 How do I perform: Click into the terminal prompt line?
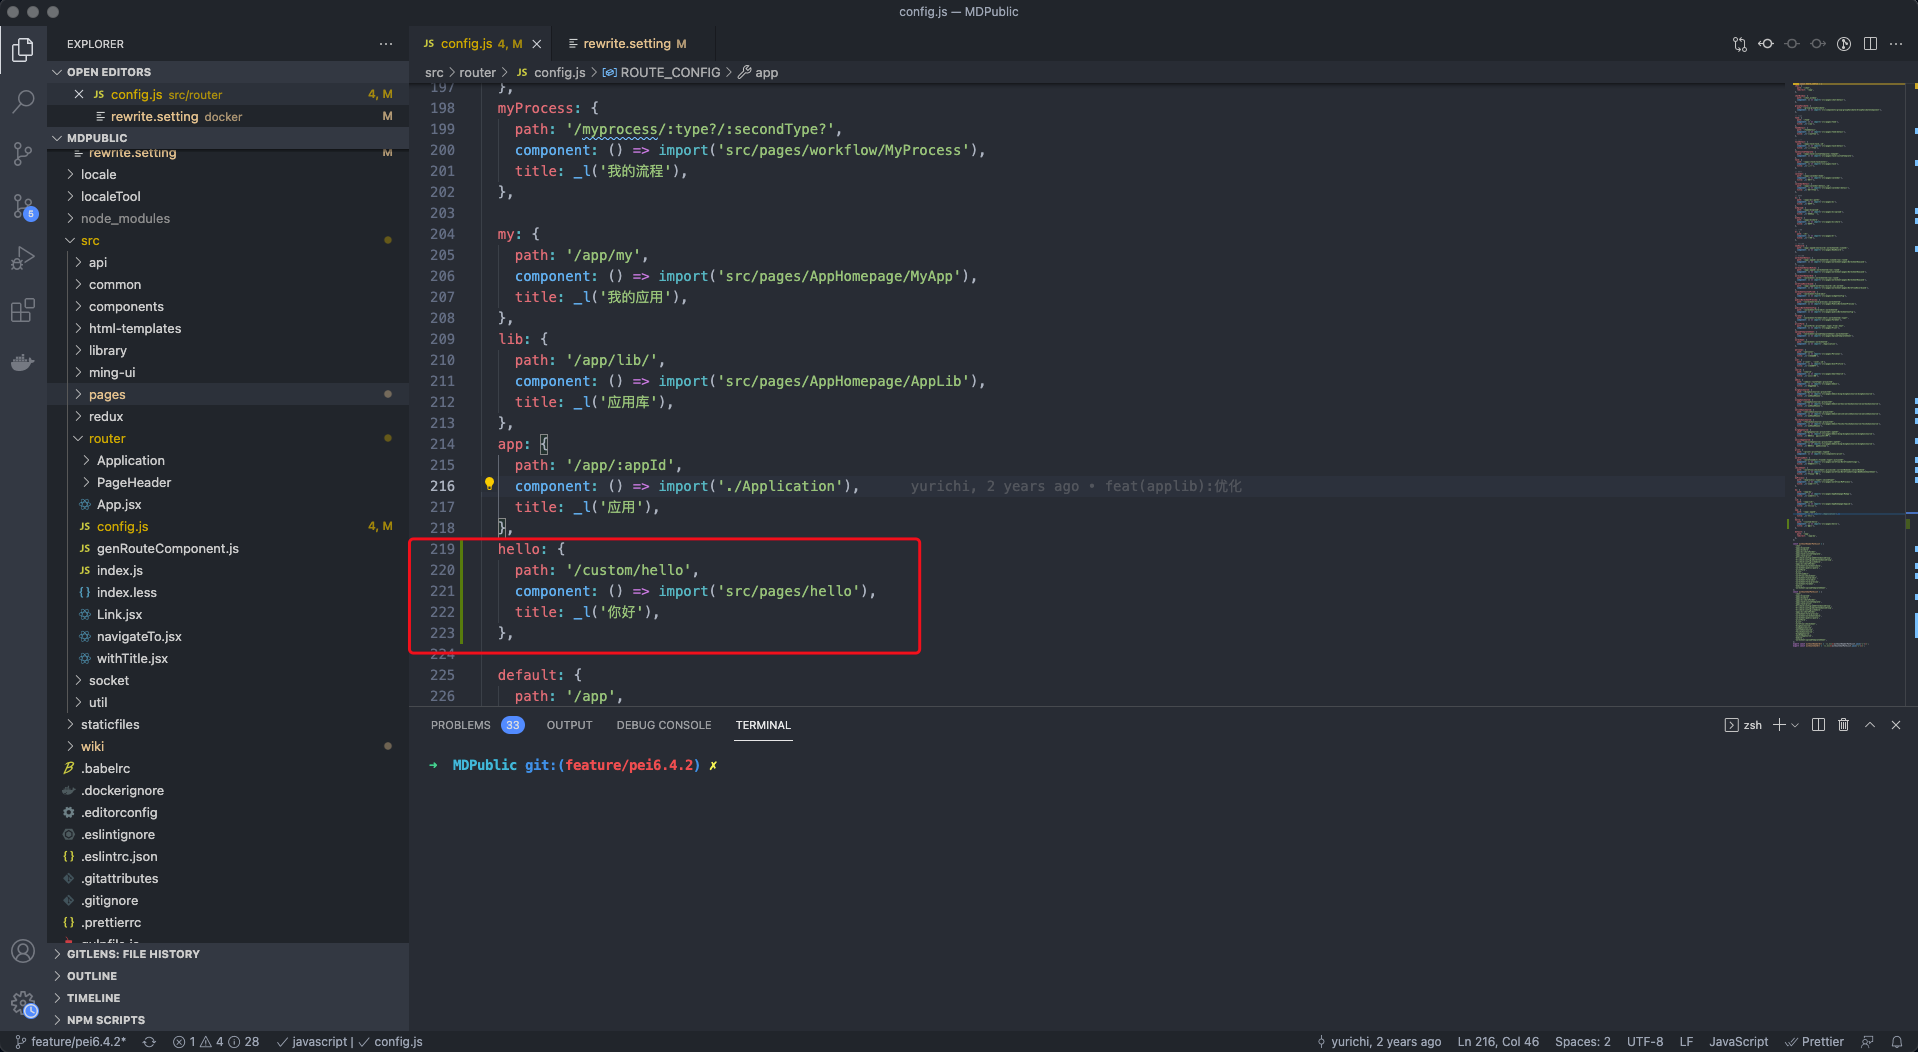pyautogui.click(x=574, y=765)
